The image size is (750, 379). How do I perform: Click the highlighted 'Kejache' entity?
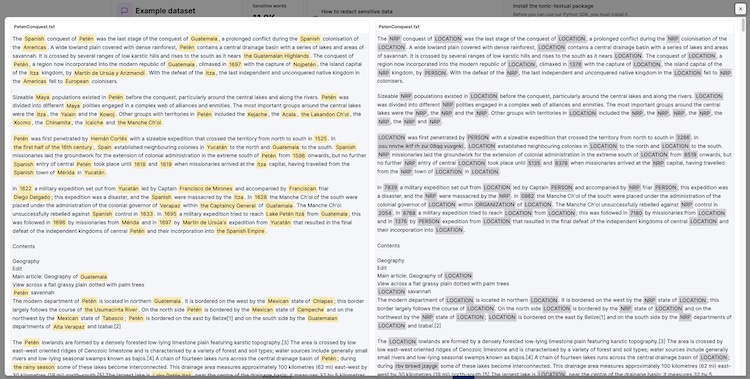tap(257, 114)
